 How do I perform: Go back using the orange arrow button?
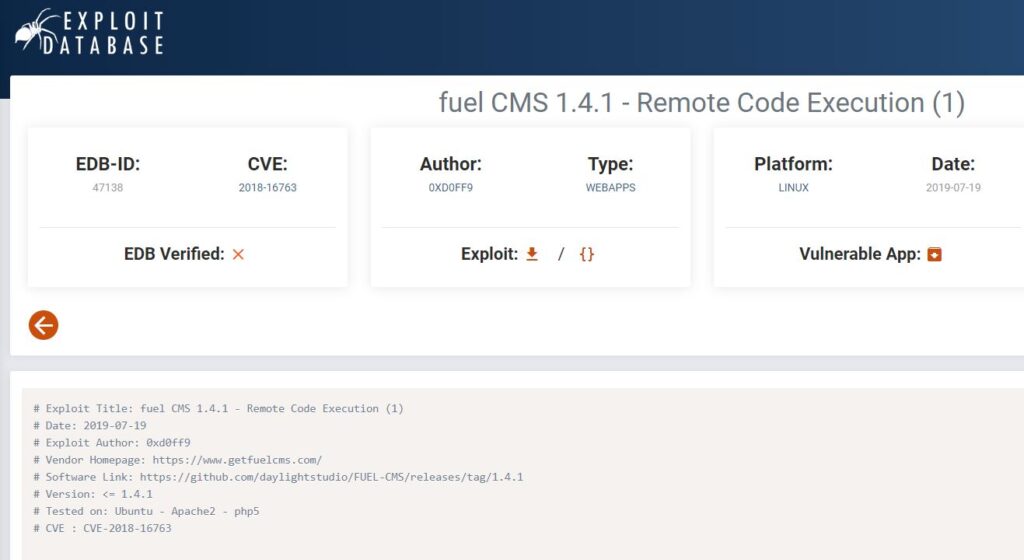(44, 325)
